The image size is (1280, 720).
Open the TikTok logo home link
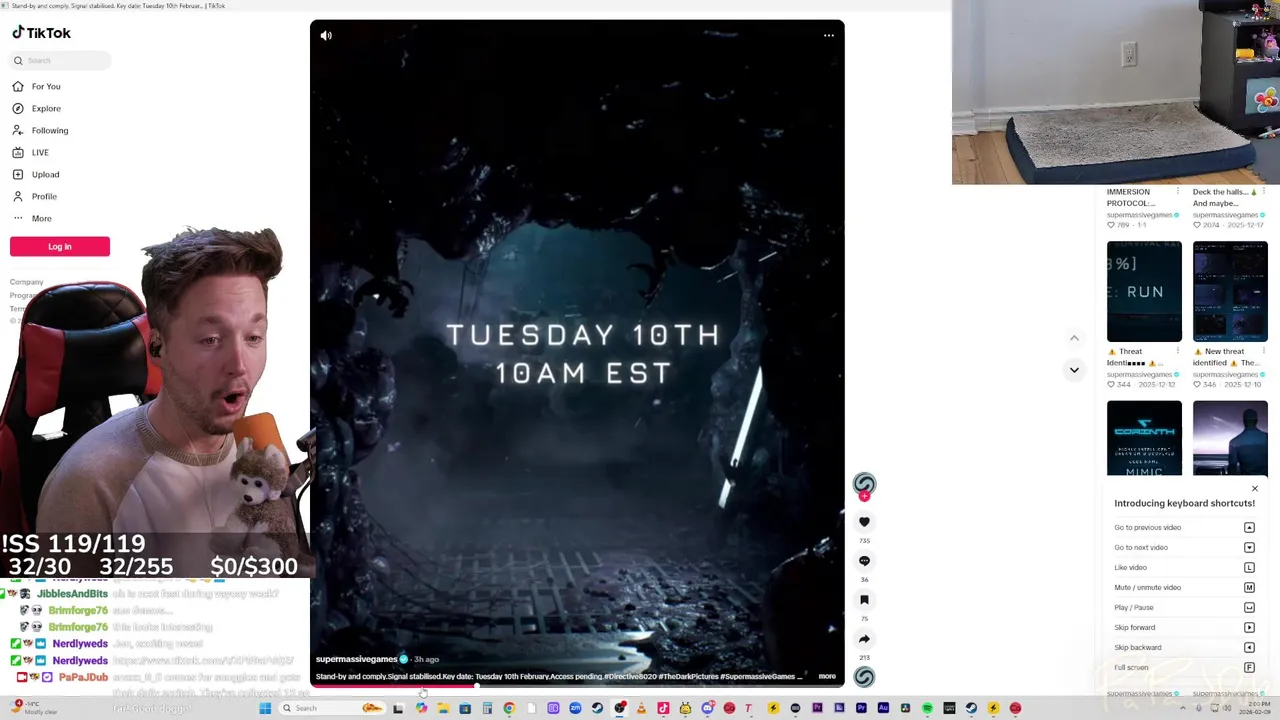41,33
